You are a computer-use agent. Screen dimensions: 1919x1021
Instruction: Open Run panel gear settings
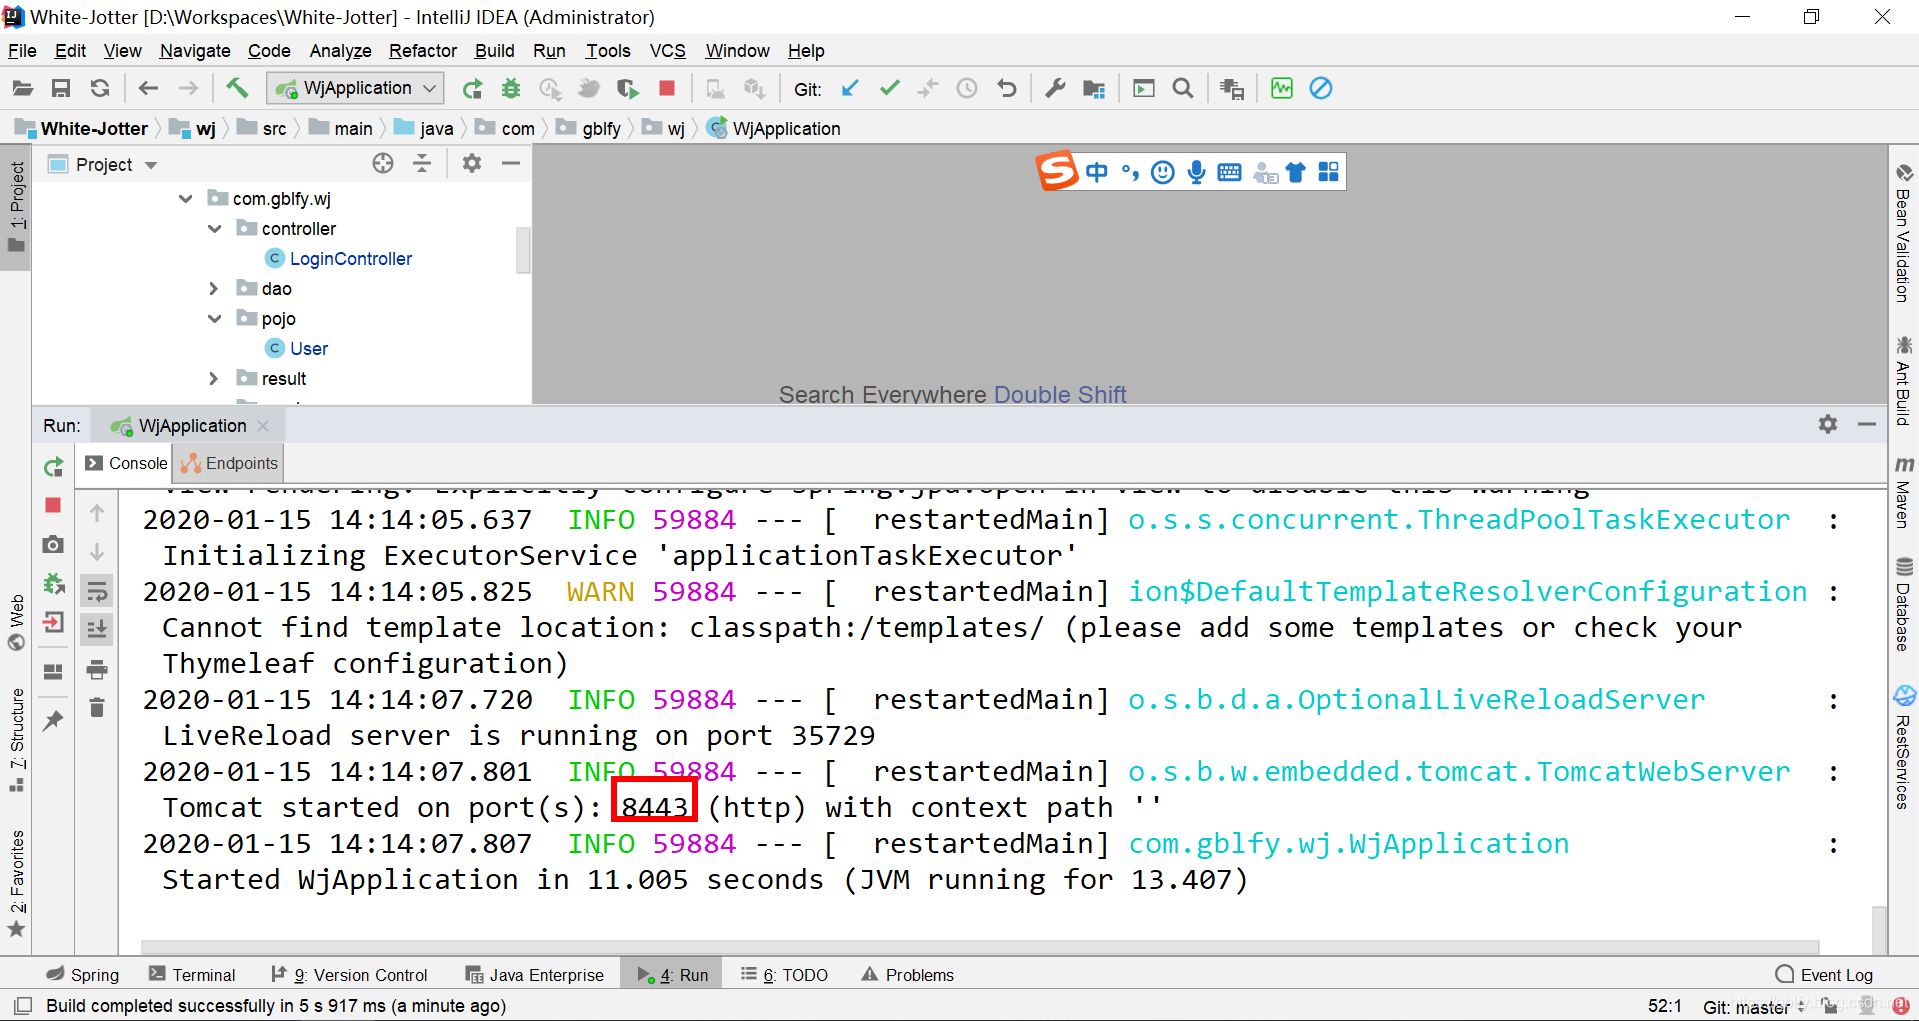(x=1828, y=424)
